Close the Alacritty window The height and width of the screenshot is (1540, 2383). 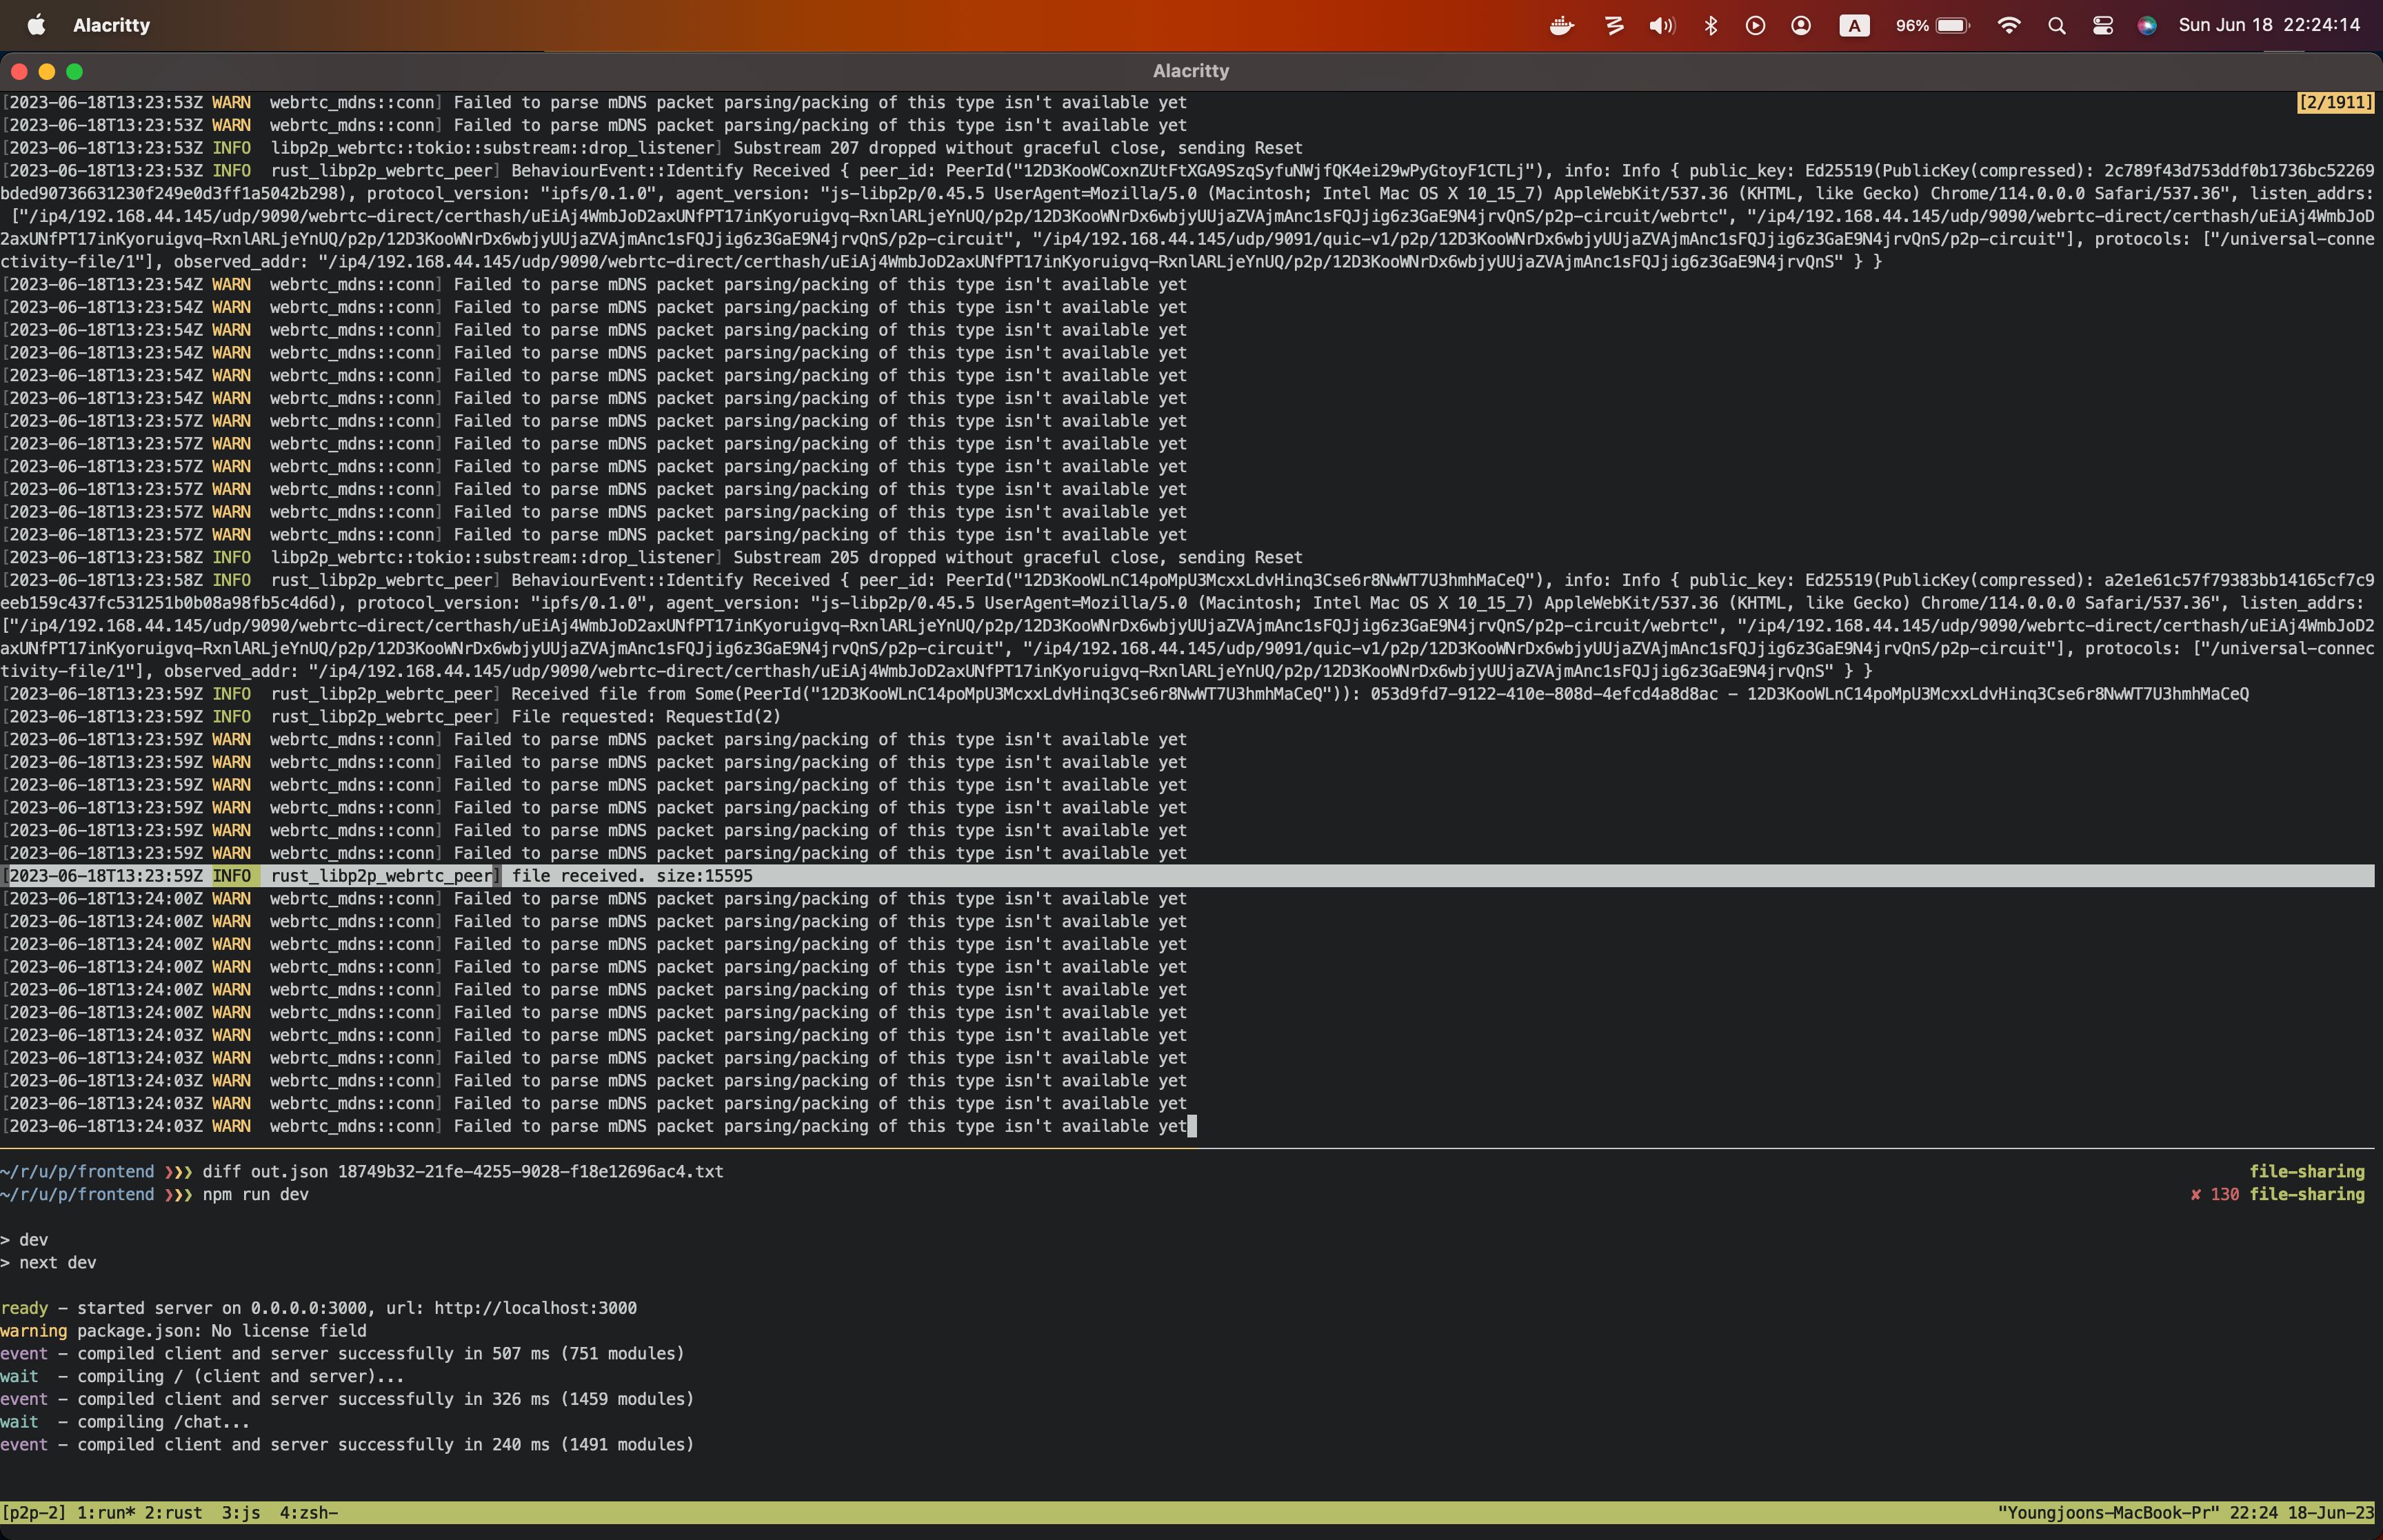[18, 71]
